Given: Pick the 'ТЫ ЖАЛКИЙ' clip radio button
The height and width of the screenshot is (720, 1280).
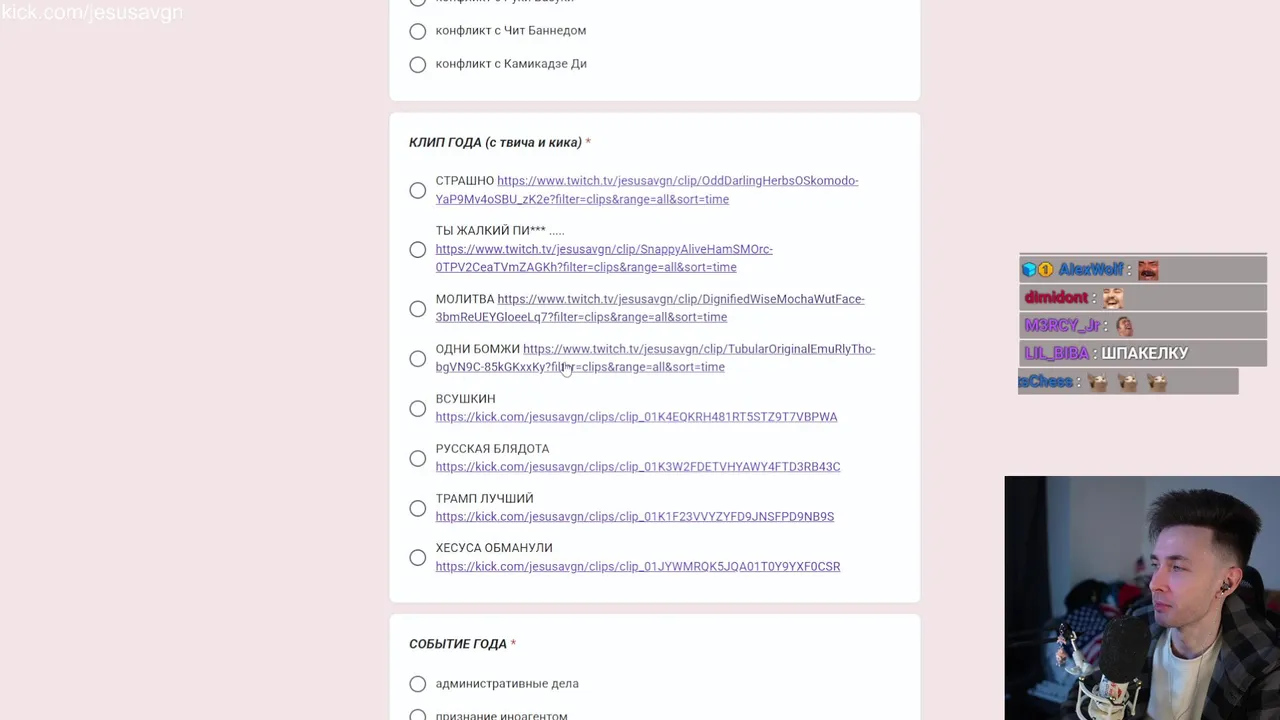Looking at the screenshot, I should pyautogui.click(x=418, y=249).
